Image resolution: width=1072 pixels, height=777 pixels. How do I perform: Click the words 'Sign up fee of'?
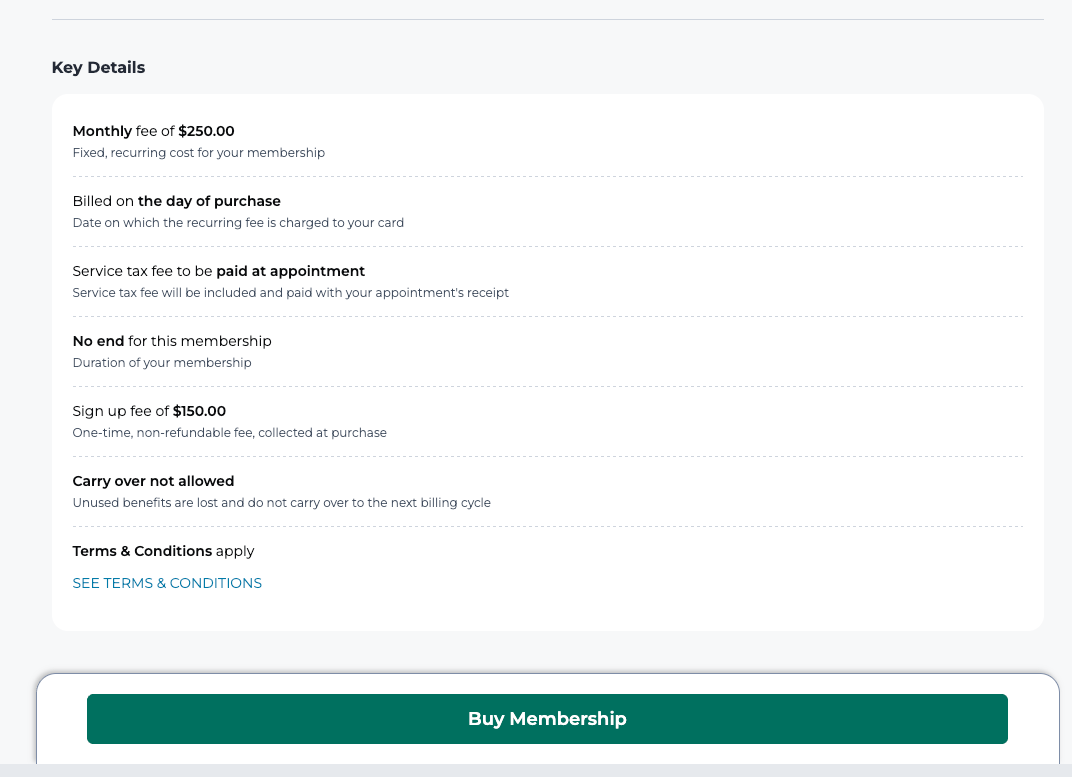point(120,411)
